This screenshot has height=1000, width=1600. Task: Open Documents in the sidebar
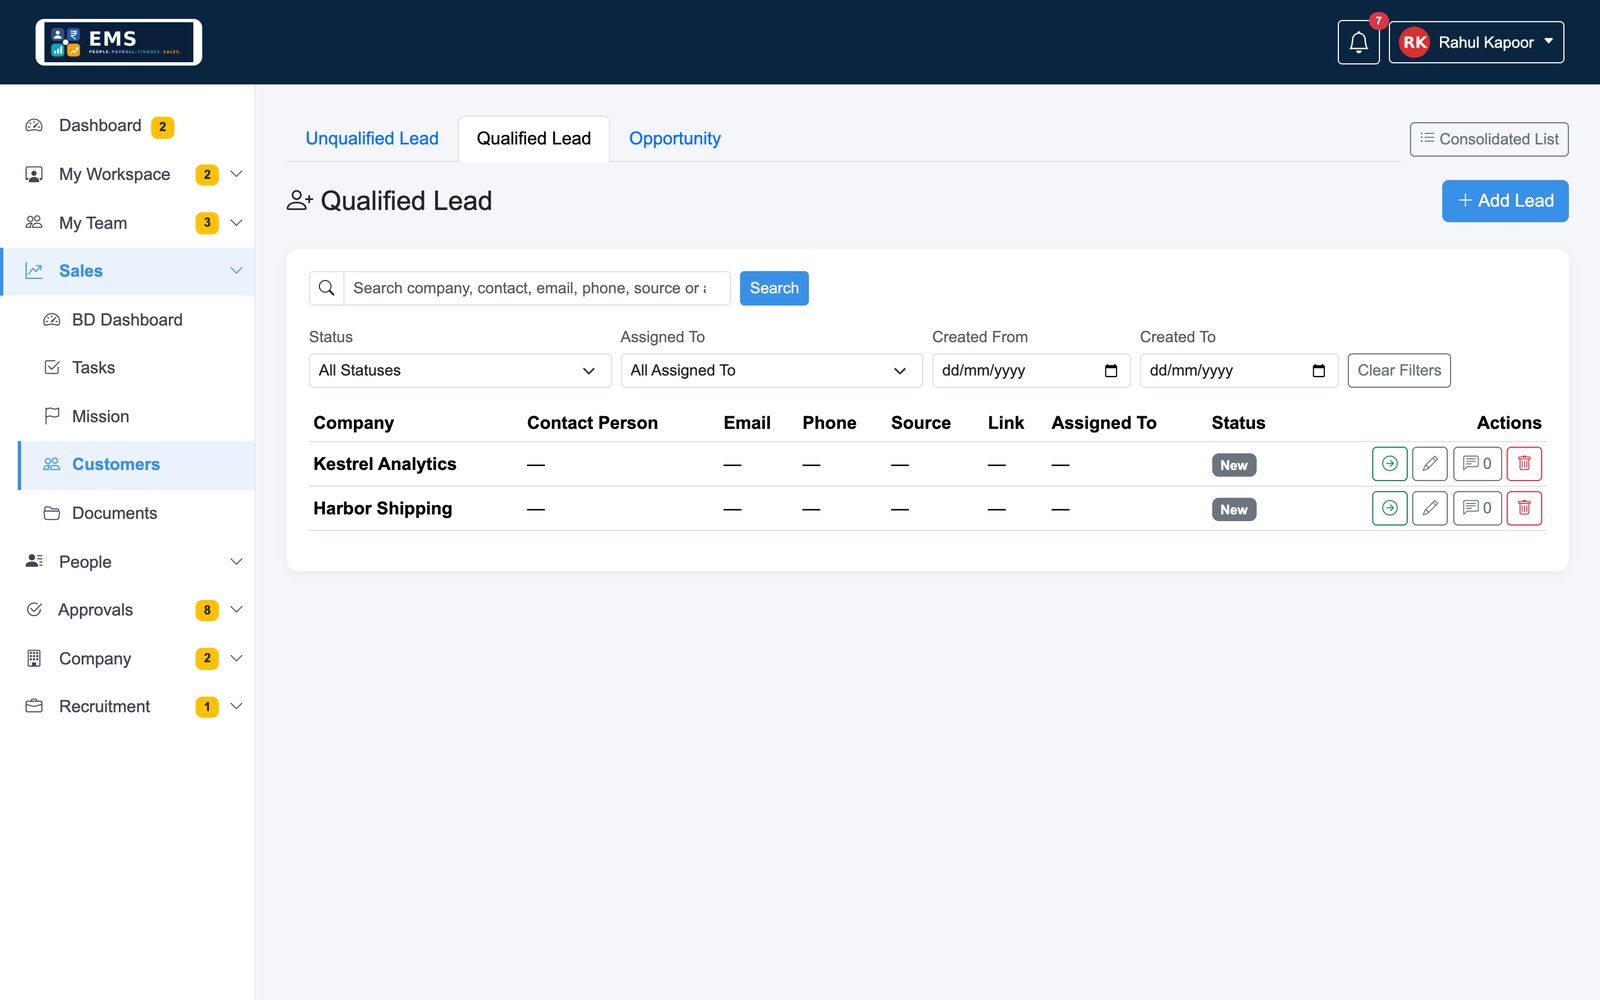[x=136, y=513]
